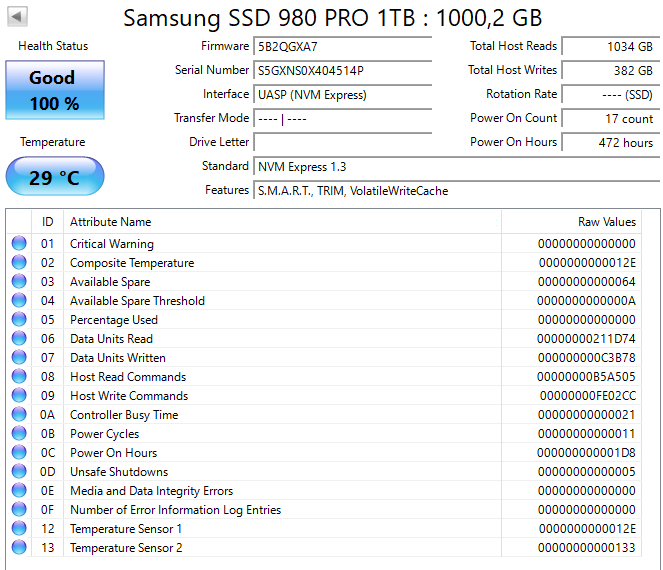
Task: Select the Unsafe Shutdowns attribute name
Action: click(119, 472)
